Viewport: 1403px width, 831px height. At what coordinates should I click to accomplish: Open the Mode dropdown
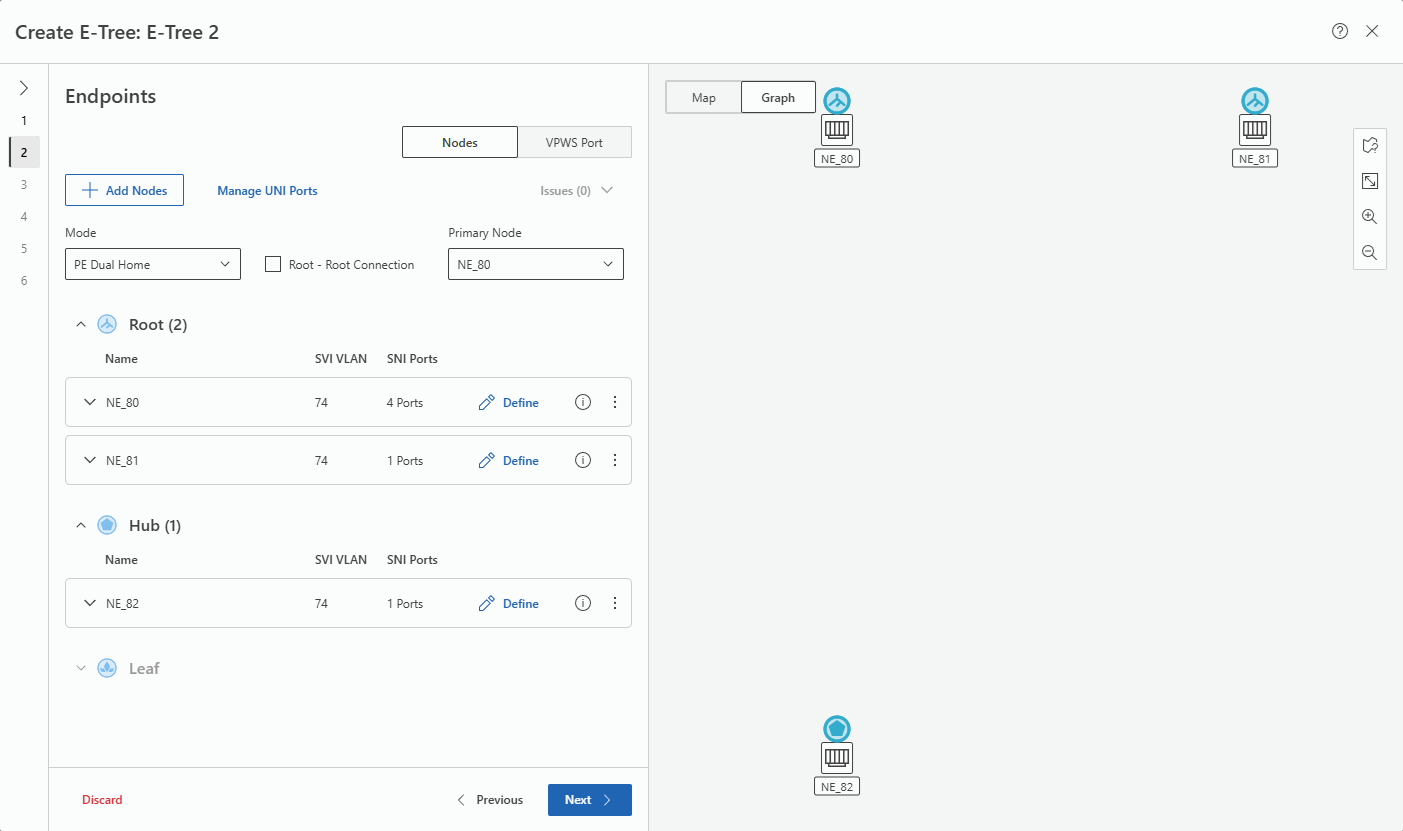point(153,264)
